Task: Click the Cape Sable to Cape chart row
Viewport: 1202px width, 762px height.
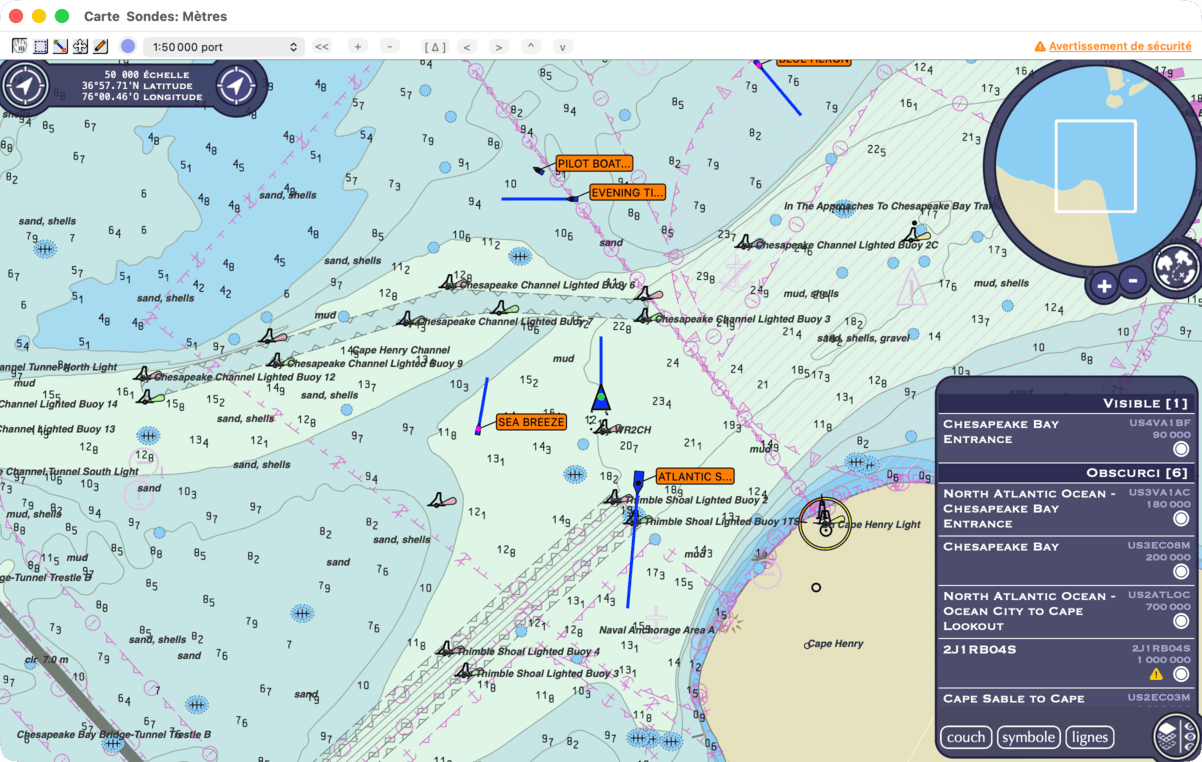Action: pyautogui.click(x=1066, y=698)
